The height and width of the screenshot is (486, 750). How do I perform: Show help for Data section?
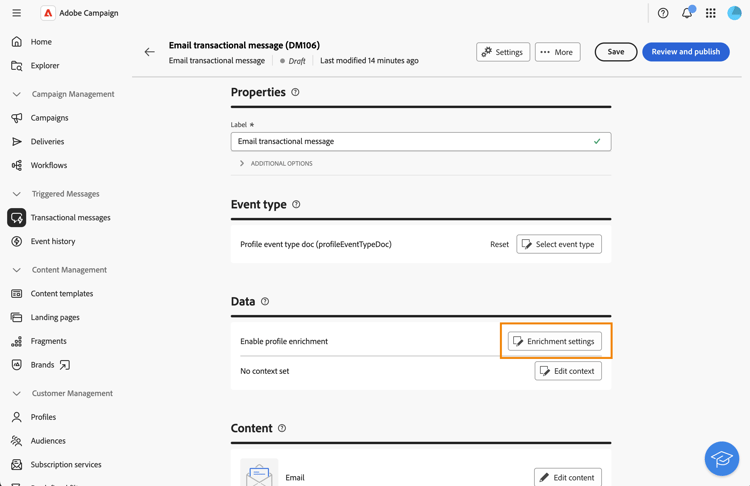265,301
